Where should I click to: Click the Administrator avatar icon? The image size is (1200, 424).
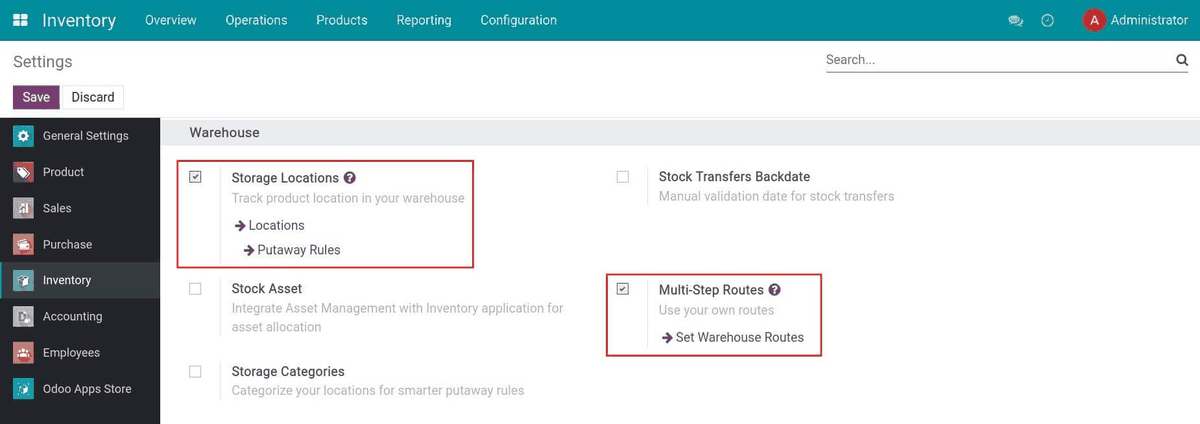coord(1094,20)
